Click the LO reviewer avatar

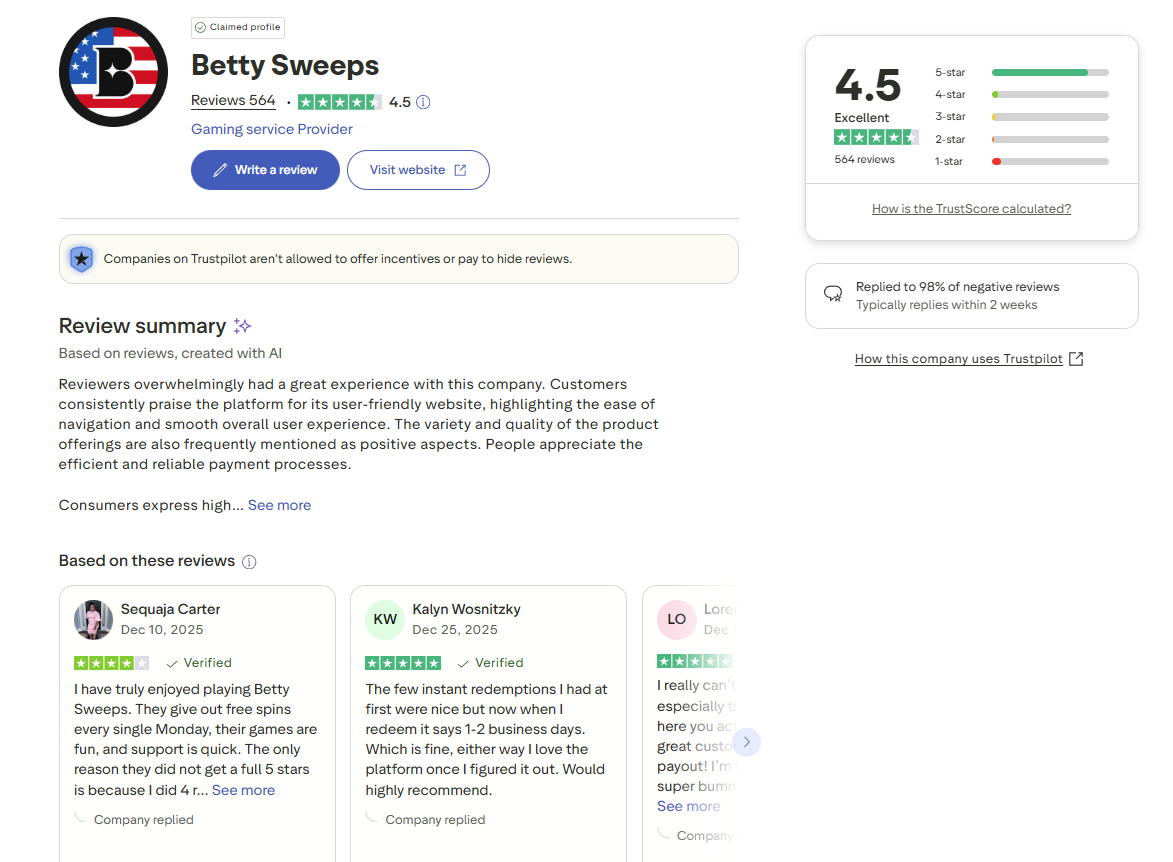click(676, 619)
